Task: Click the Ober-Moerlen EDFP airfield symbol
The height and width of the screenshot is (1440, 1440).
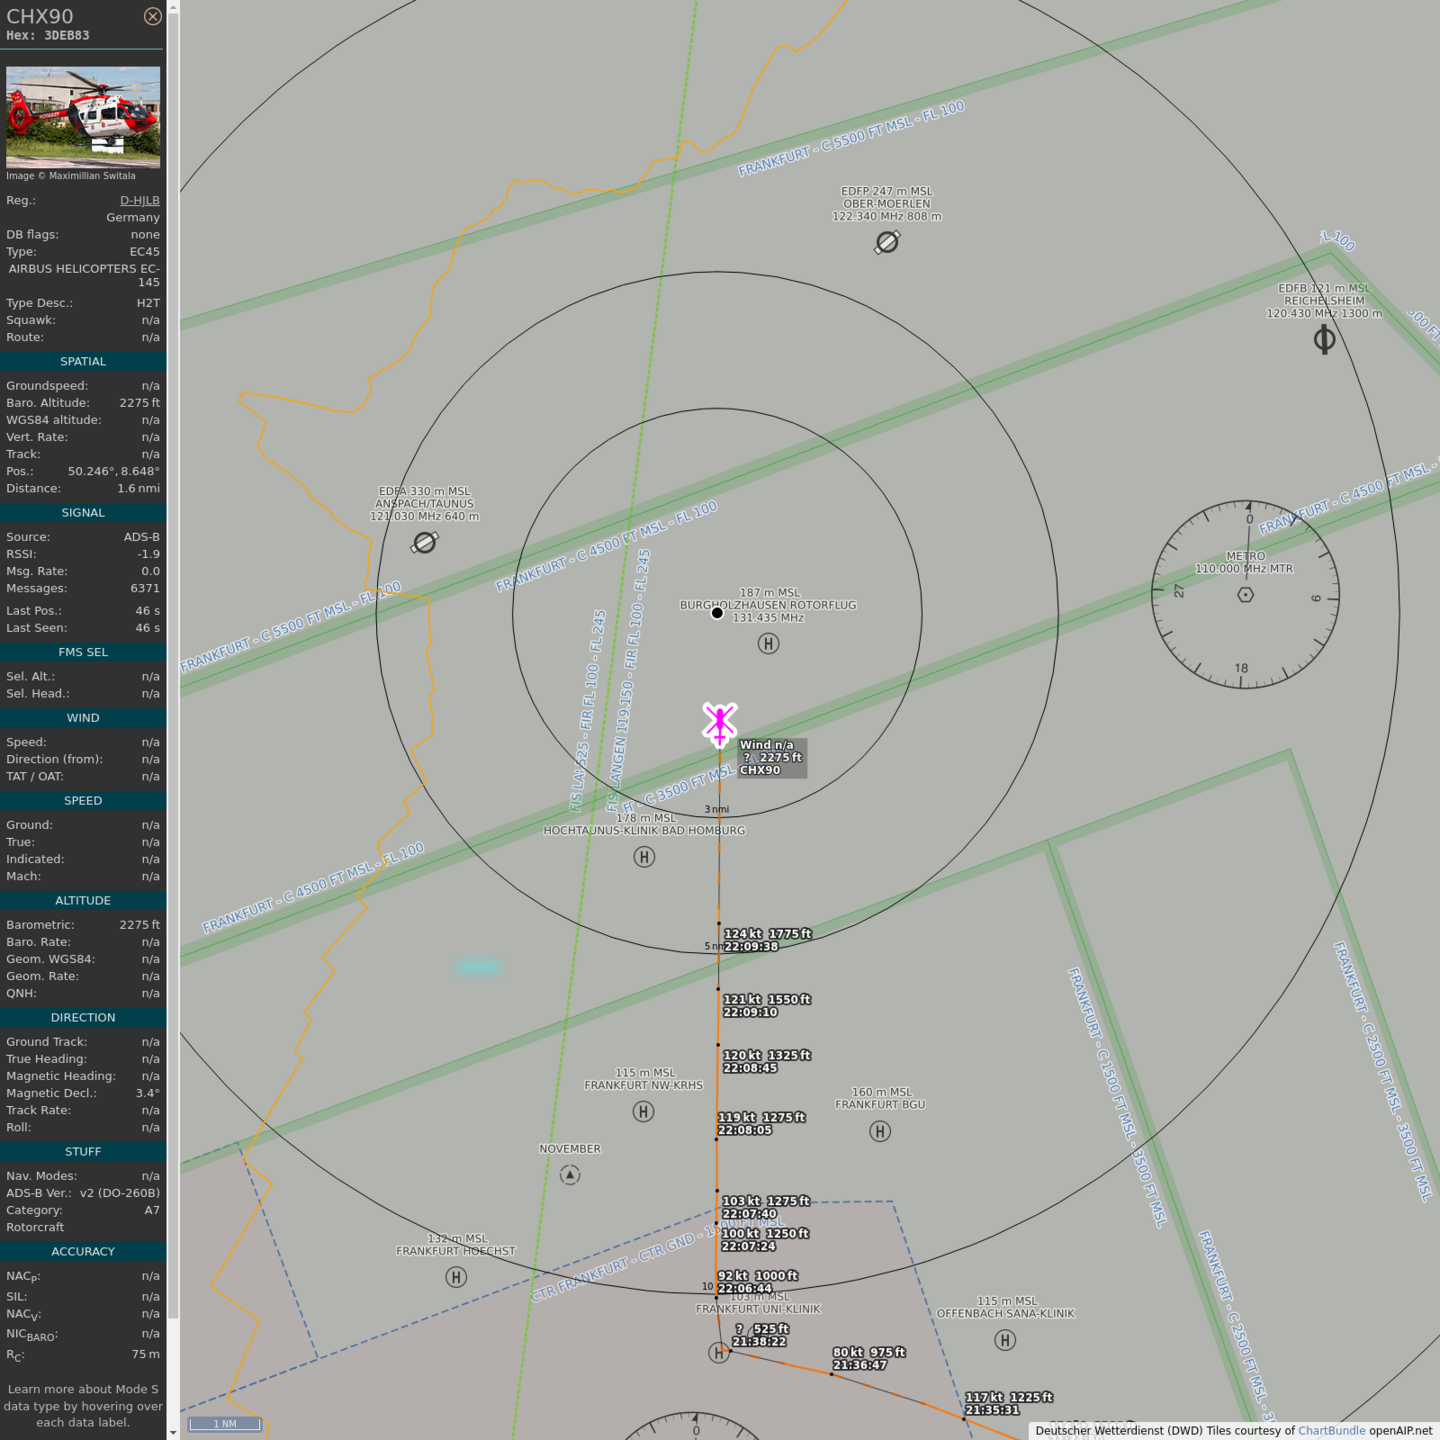Action: 887,242
